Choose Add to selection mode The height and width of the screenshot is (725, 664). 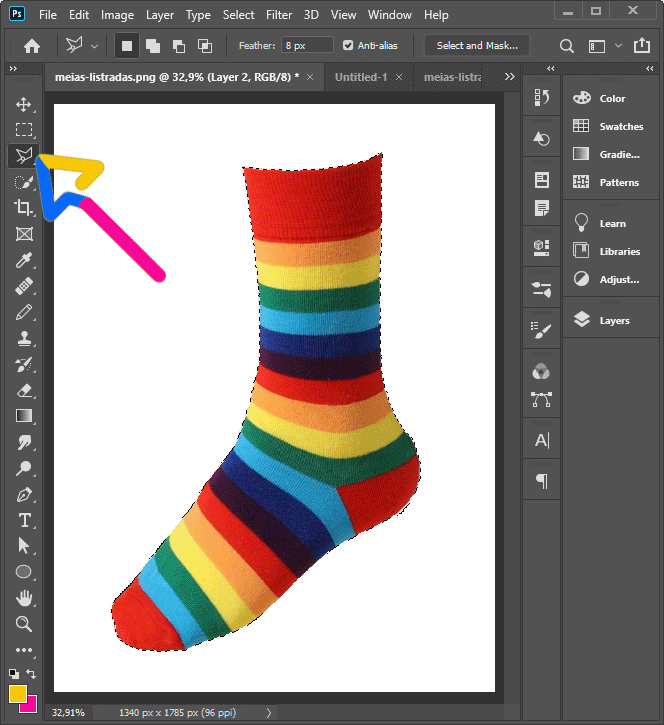pos(153,46)
